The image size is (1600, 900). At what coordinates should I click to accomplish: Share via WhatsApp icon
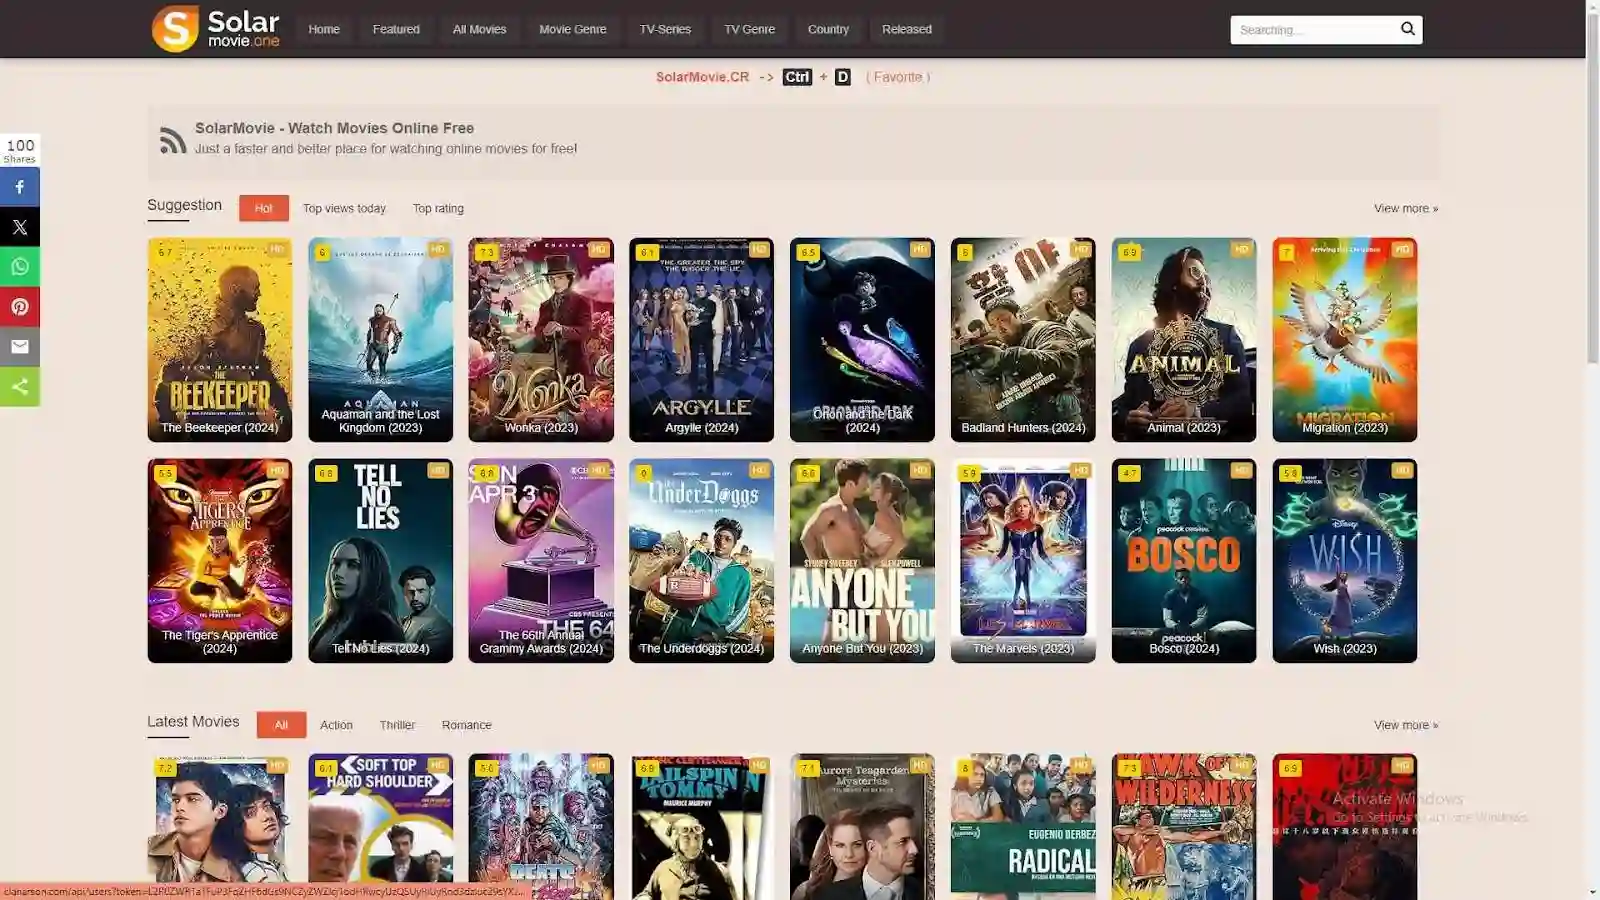(x=20, y=267)
